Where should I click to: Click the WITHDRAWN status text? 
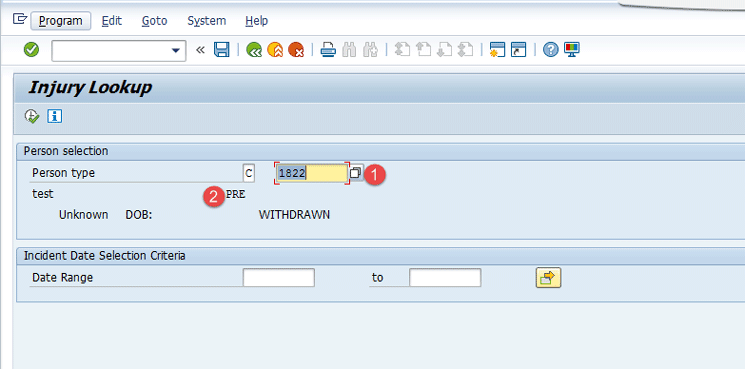[x=294, y=215]
